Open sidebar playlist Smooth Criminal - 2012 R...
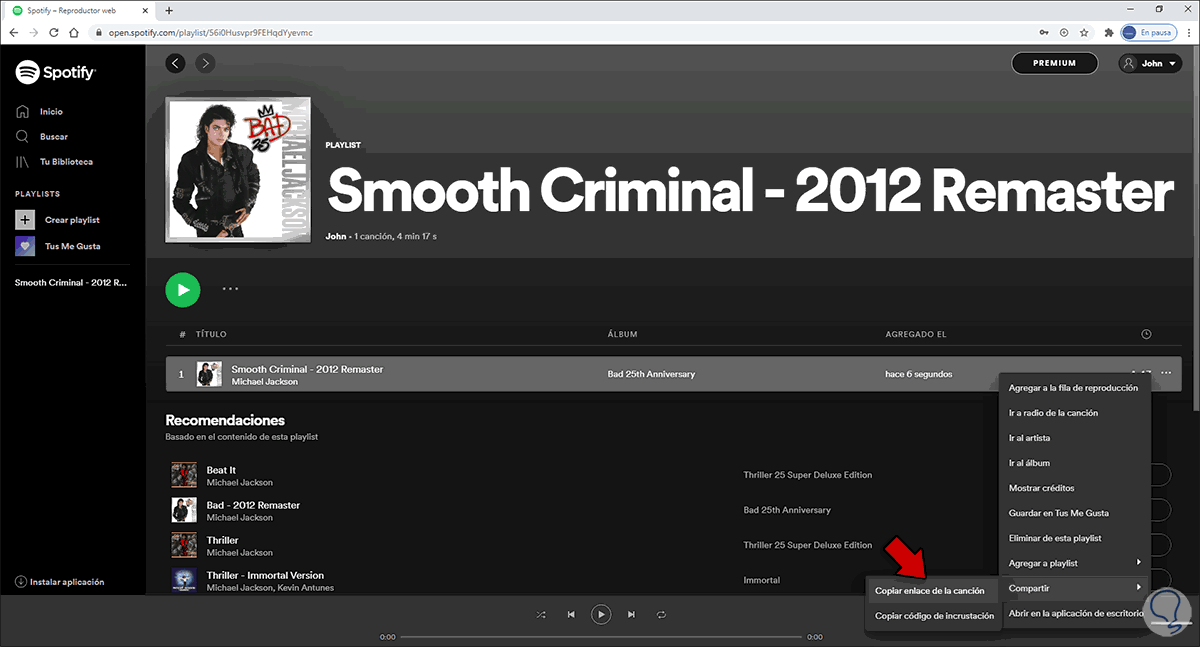1200x647 pixels. pos(71,283)
